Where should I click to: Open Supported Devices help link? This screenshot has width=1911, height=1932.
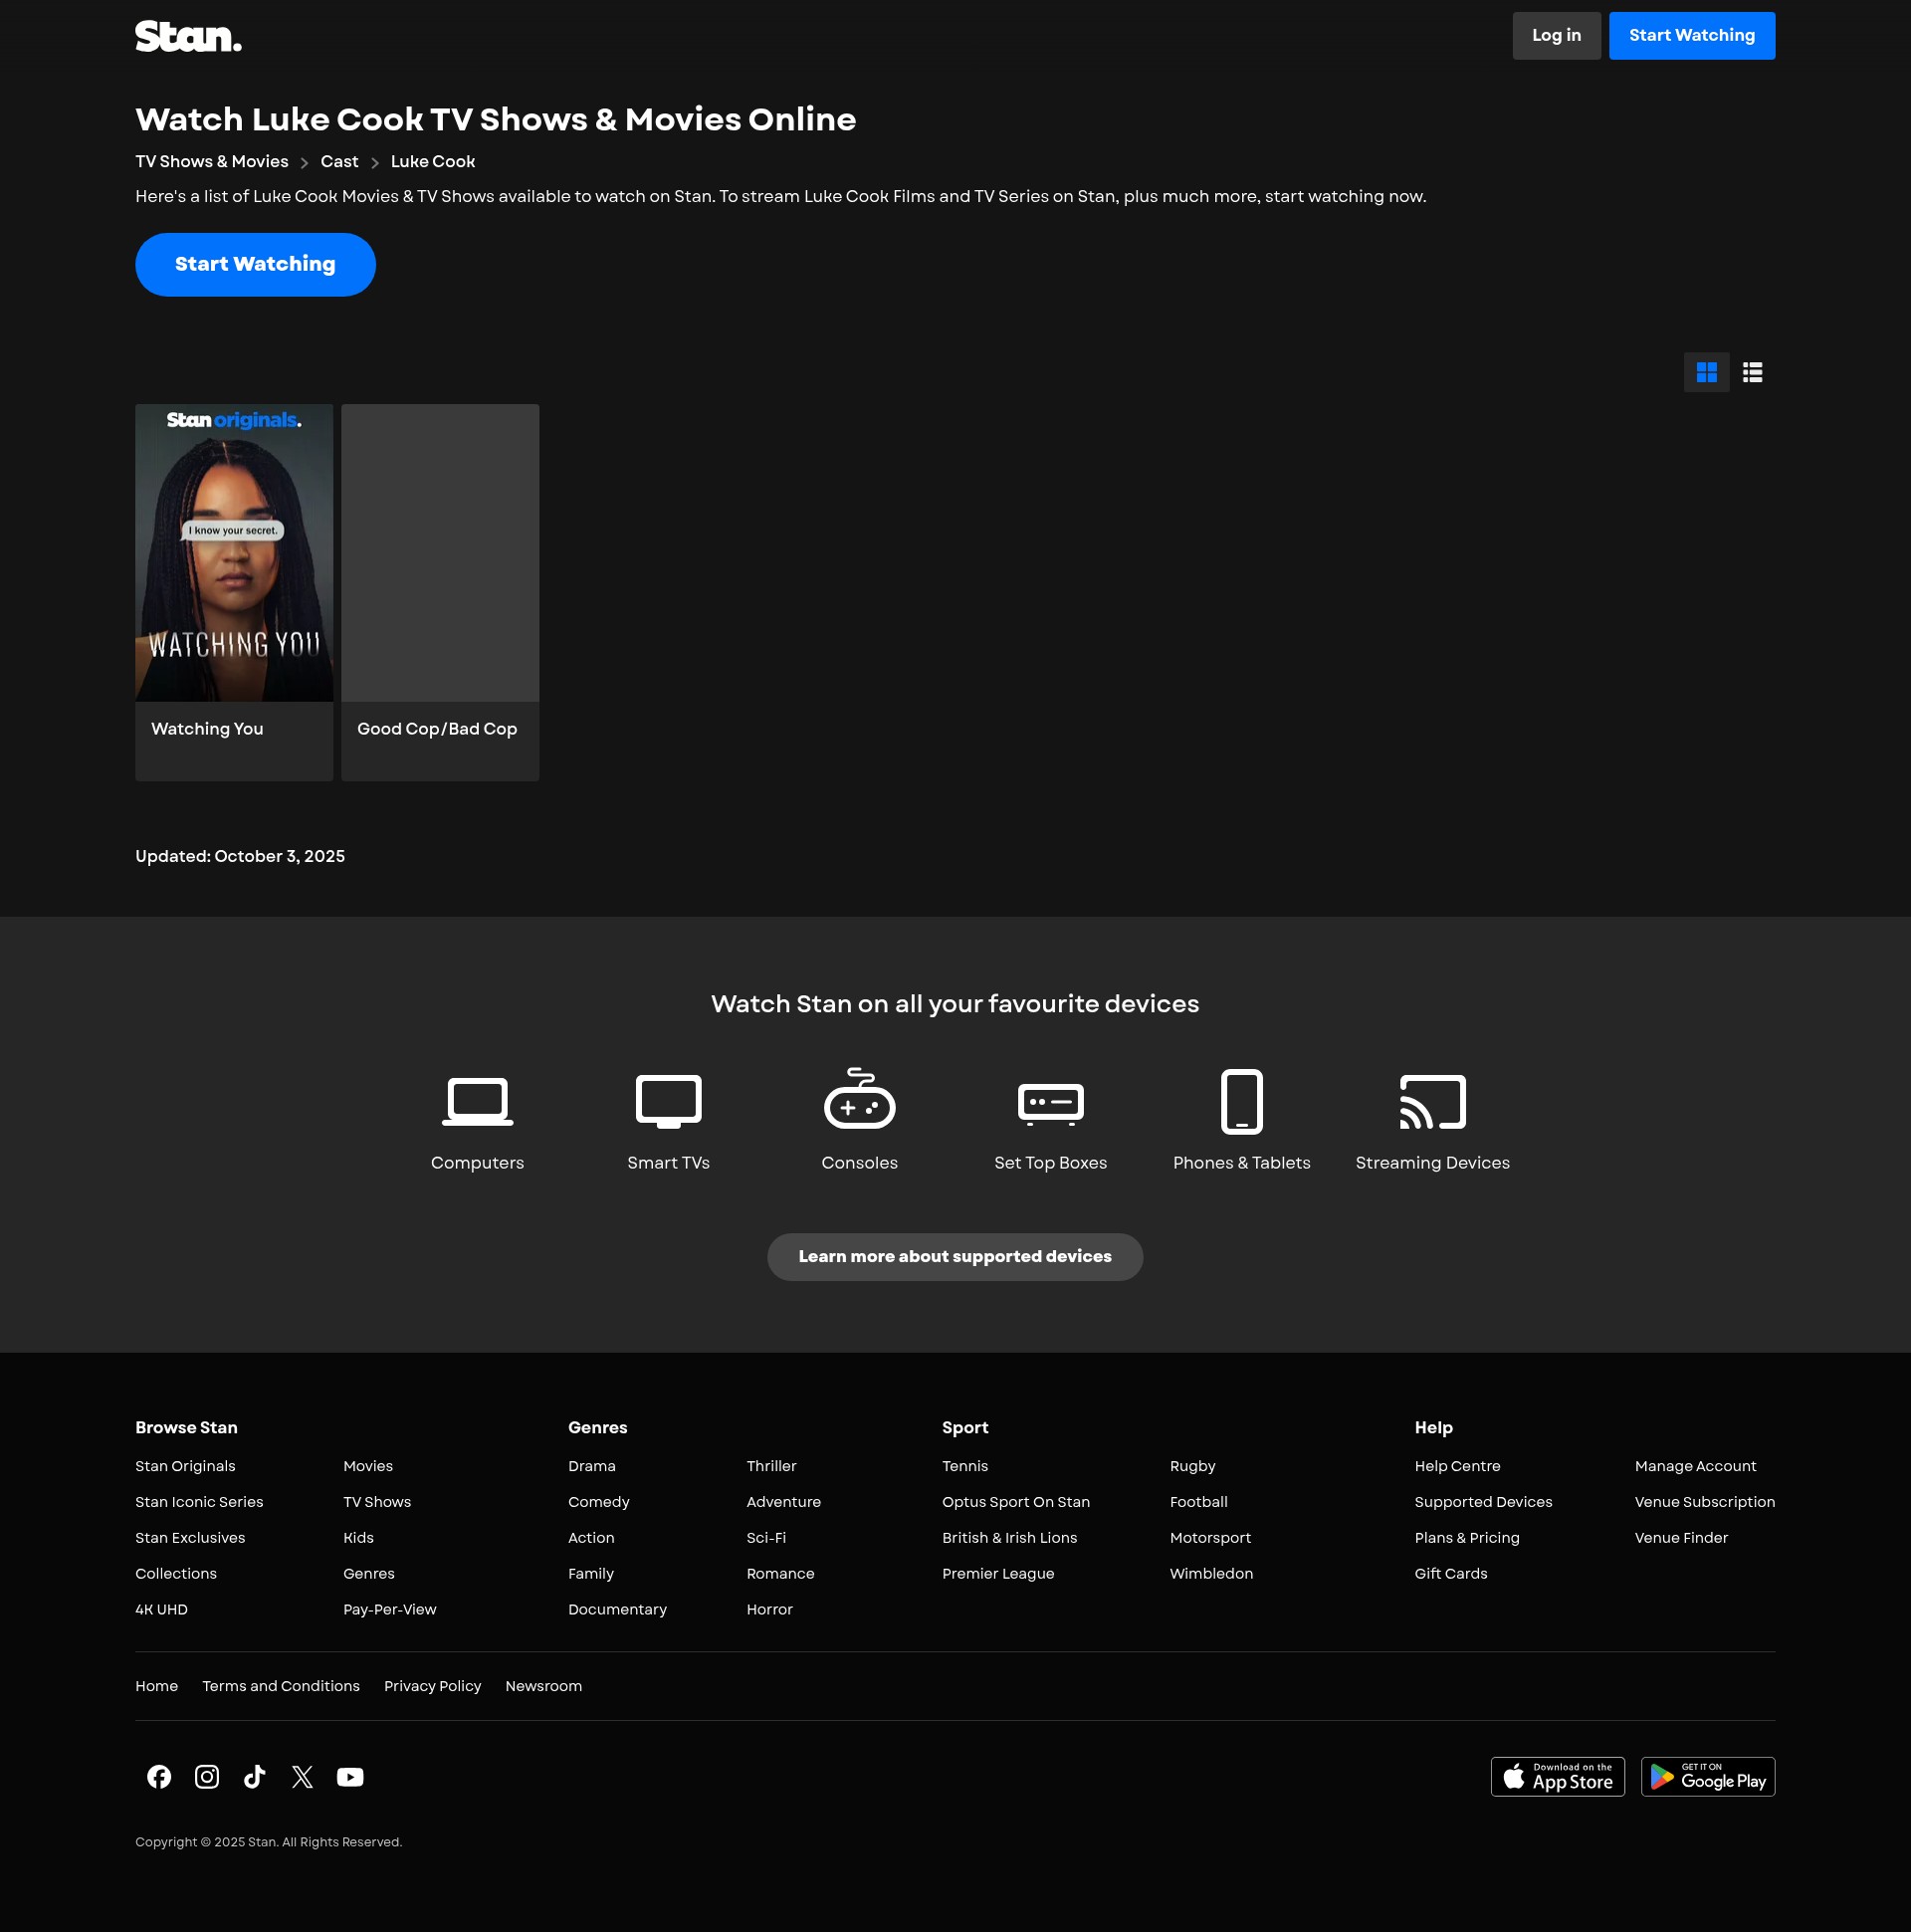(x=1483, y=1502)
